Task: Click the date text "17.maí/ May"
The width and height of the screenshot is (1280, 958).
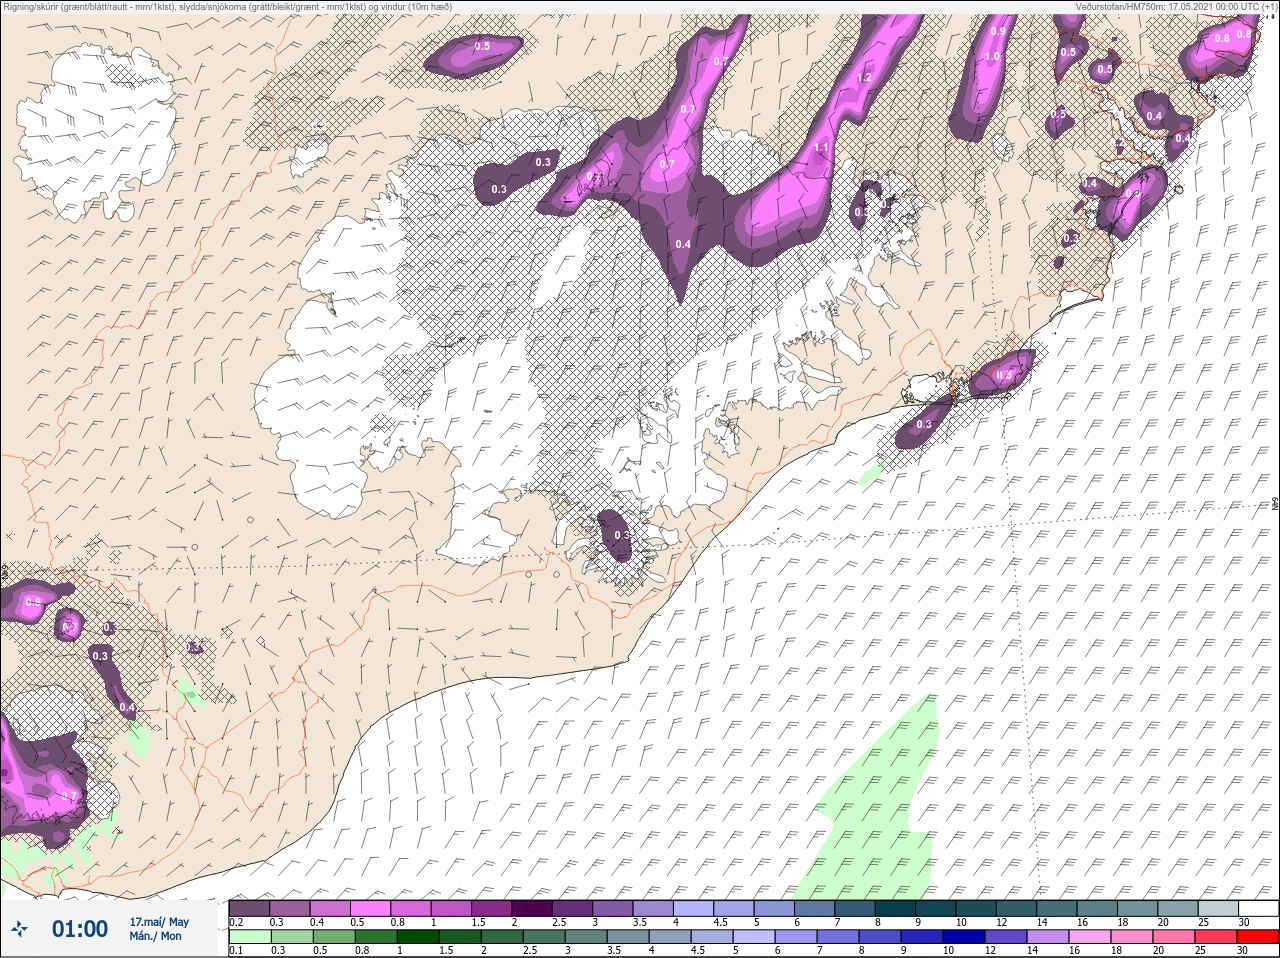Action: 159,921
